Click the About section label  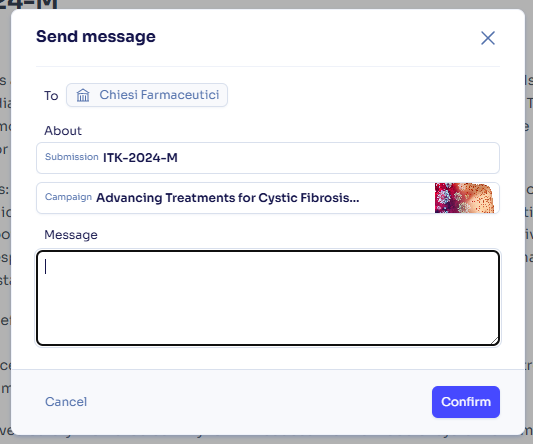(63, 131)
